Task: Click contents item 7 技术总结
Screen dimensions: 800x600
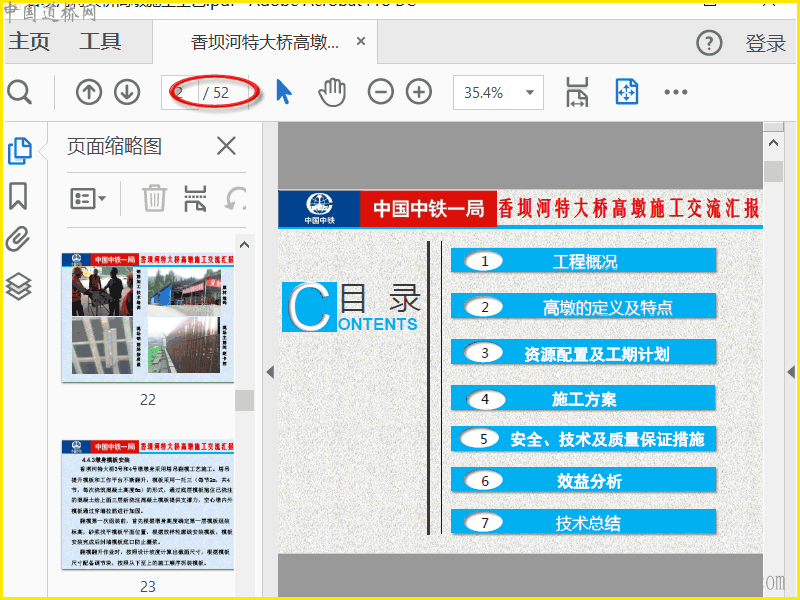Action: [584, 522]
